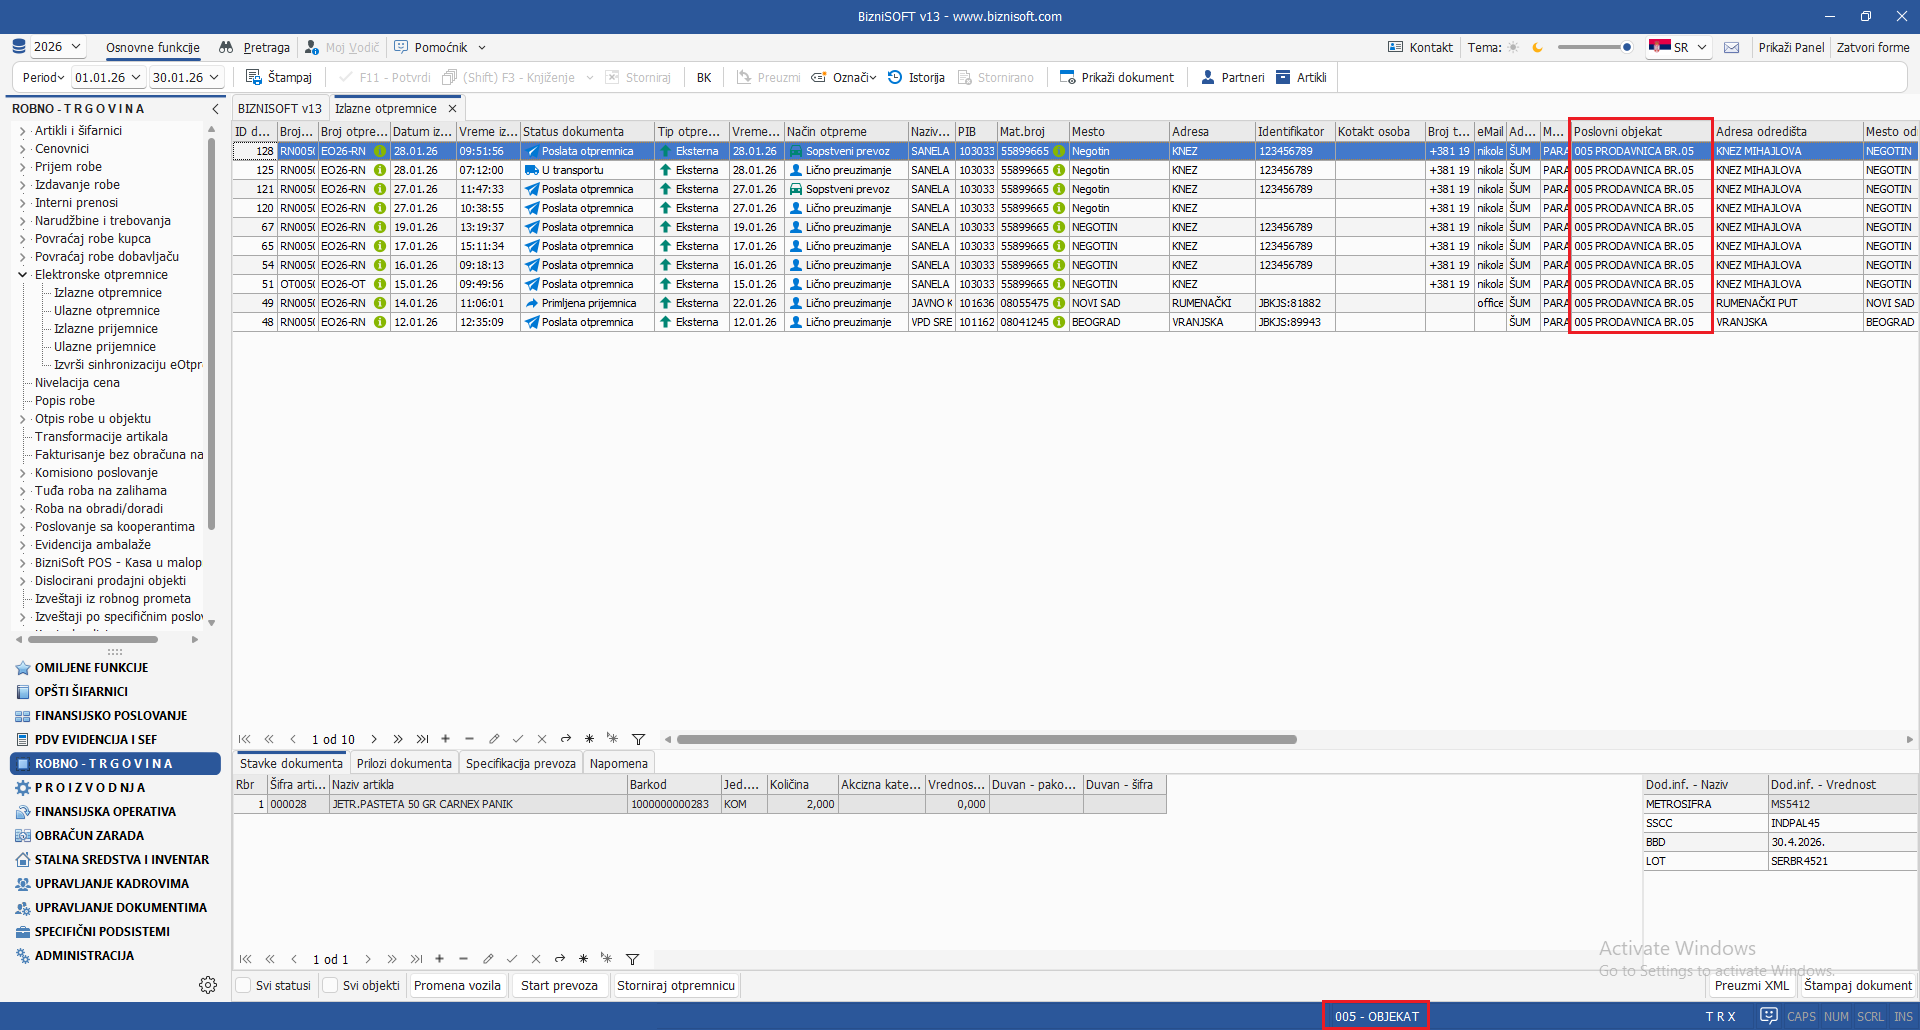Click the mail envelope icon in the header
This screenshot has width=1920, height=1030.
click(x=1732, y=47)
